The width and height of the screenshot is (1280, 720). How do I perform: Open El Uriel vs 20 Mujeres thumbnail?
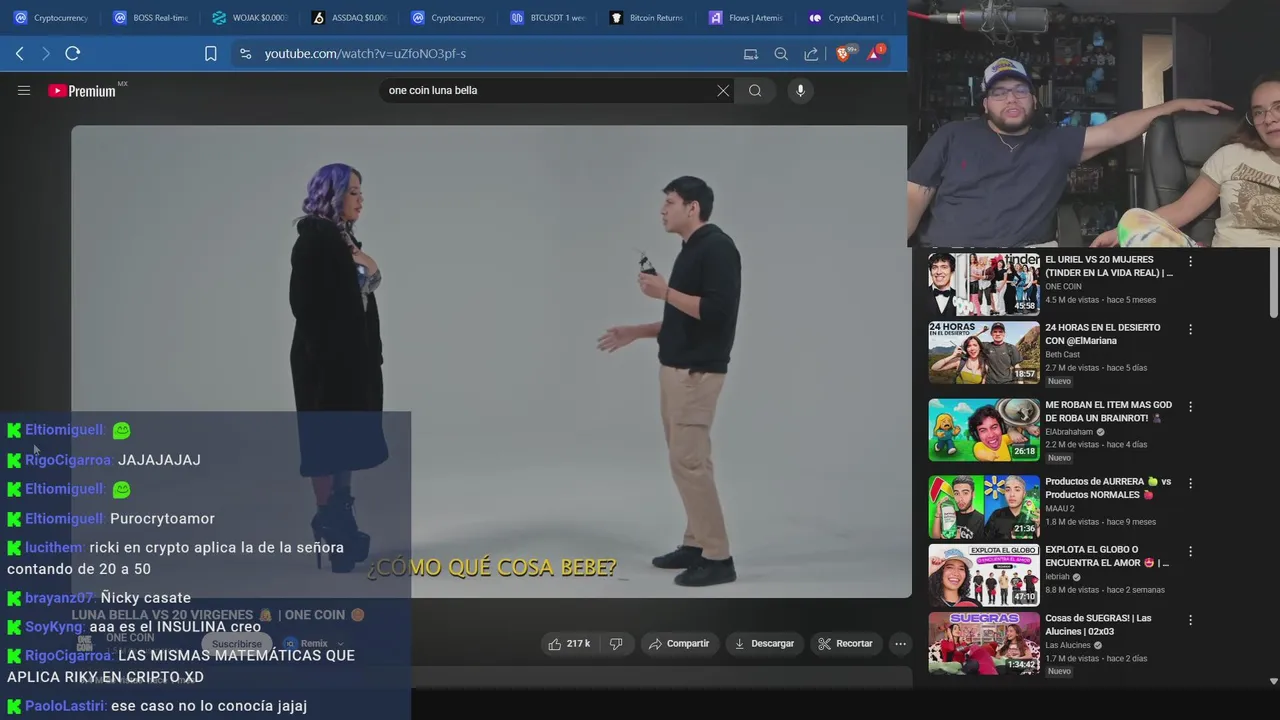[984, 284]
